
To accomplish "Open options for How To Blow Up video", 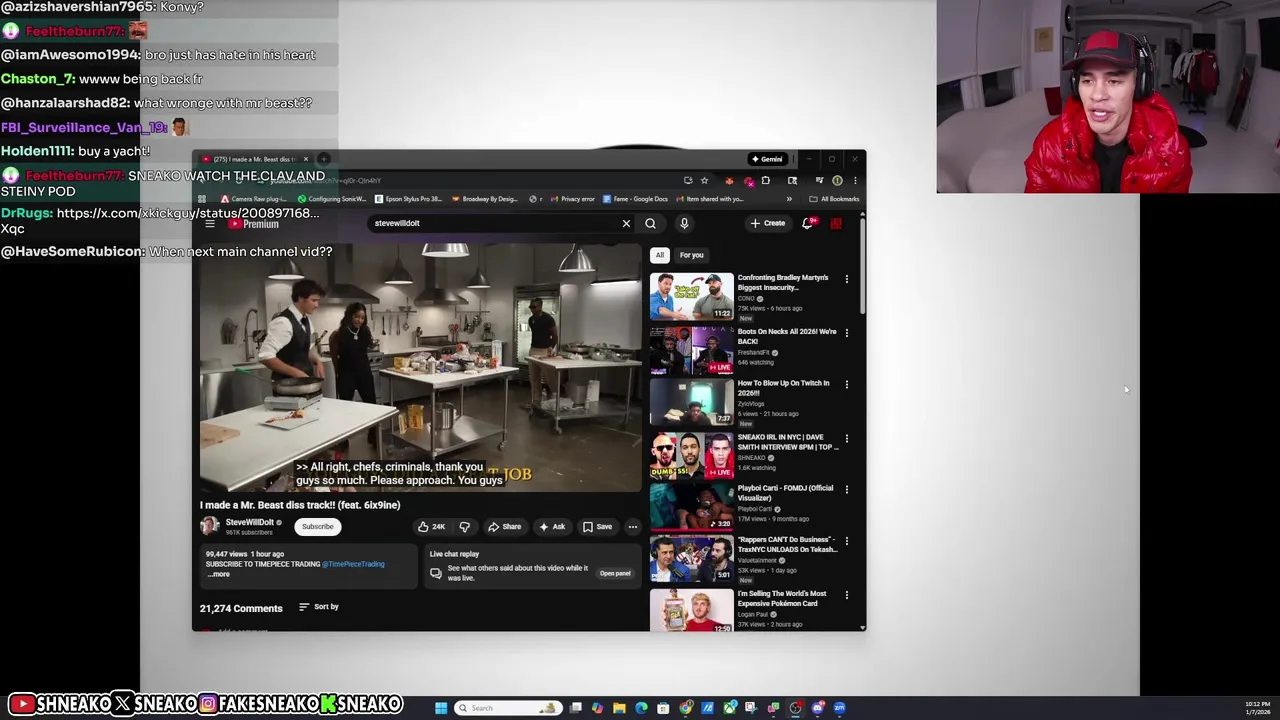I will [x=847, y=385].
